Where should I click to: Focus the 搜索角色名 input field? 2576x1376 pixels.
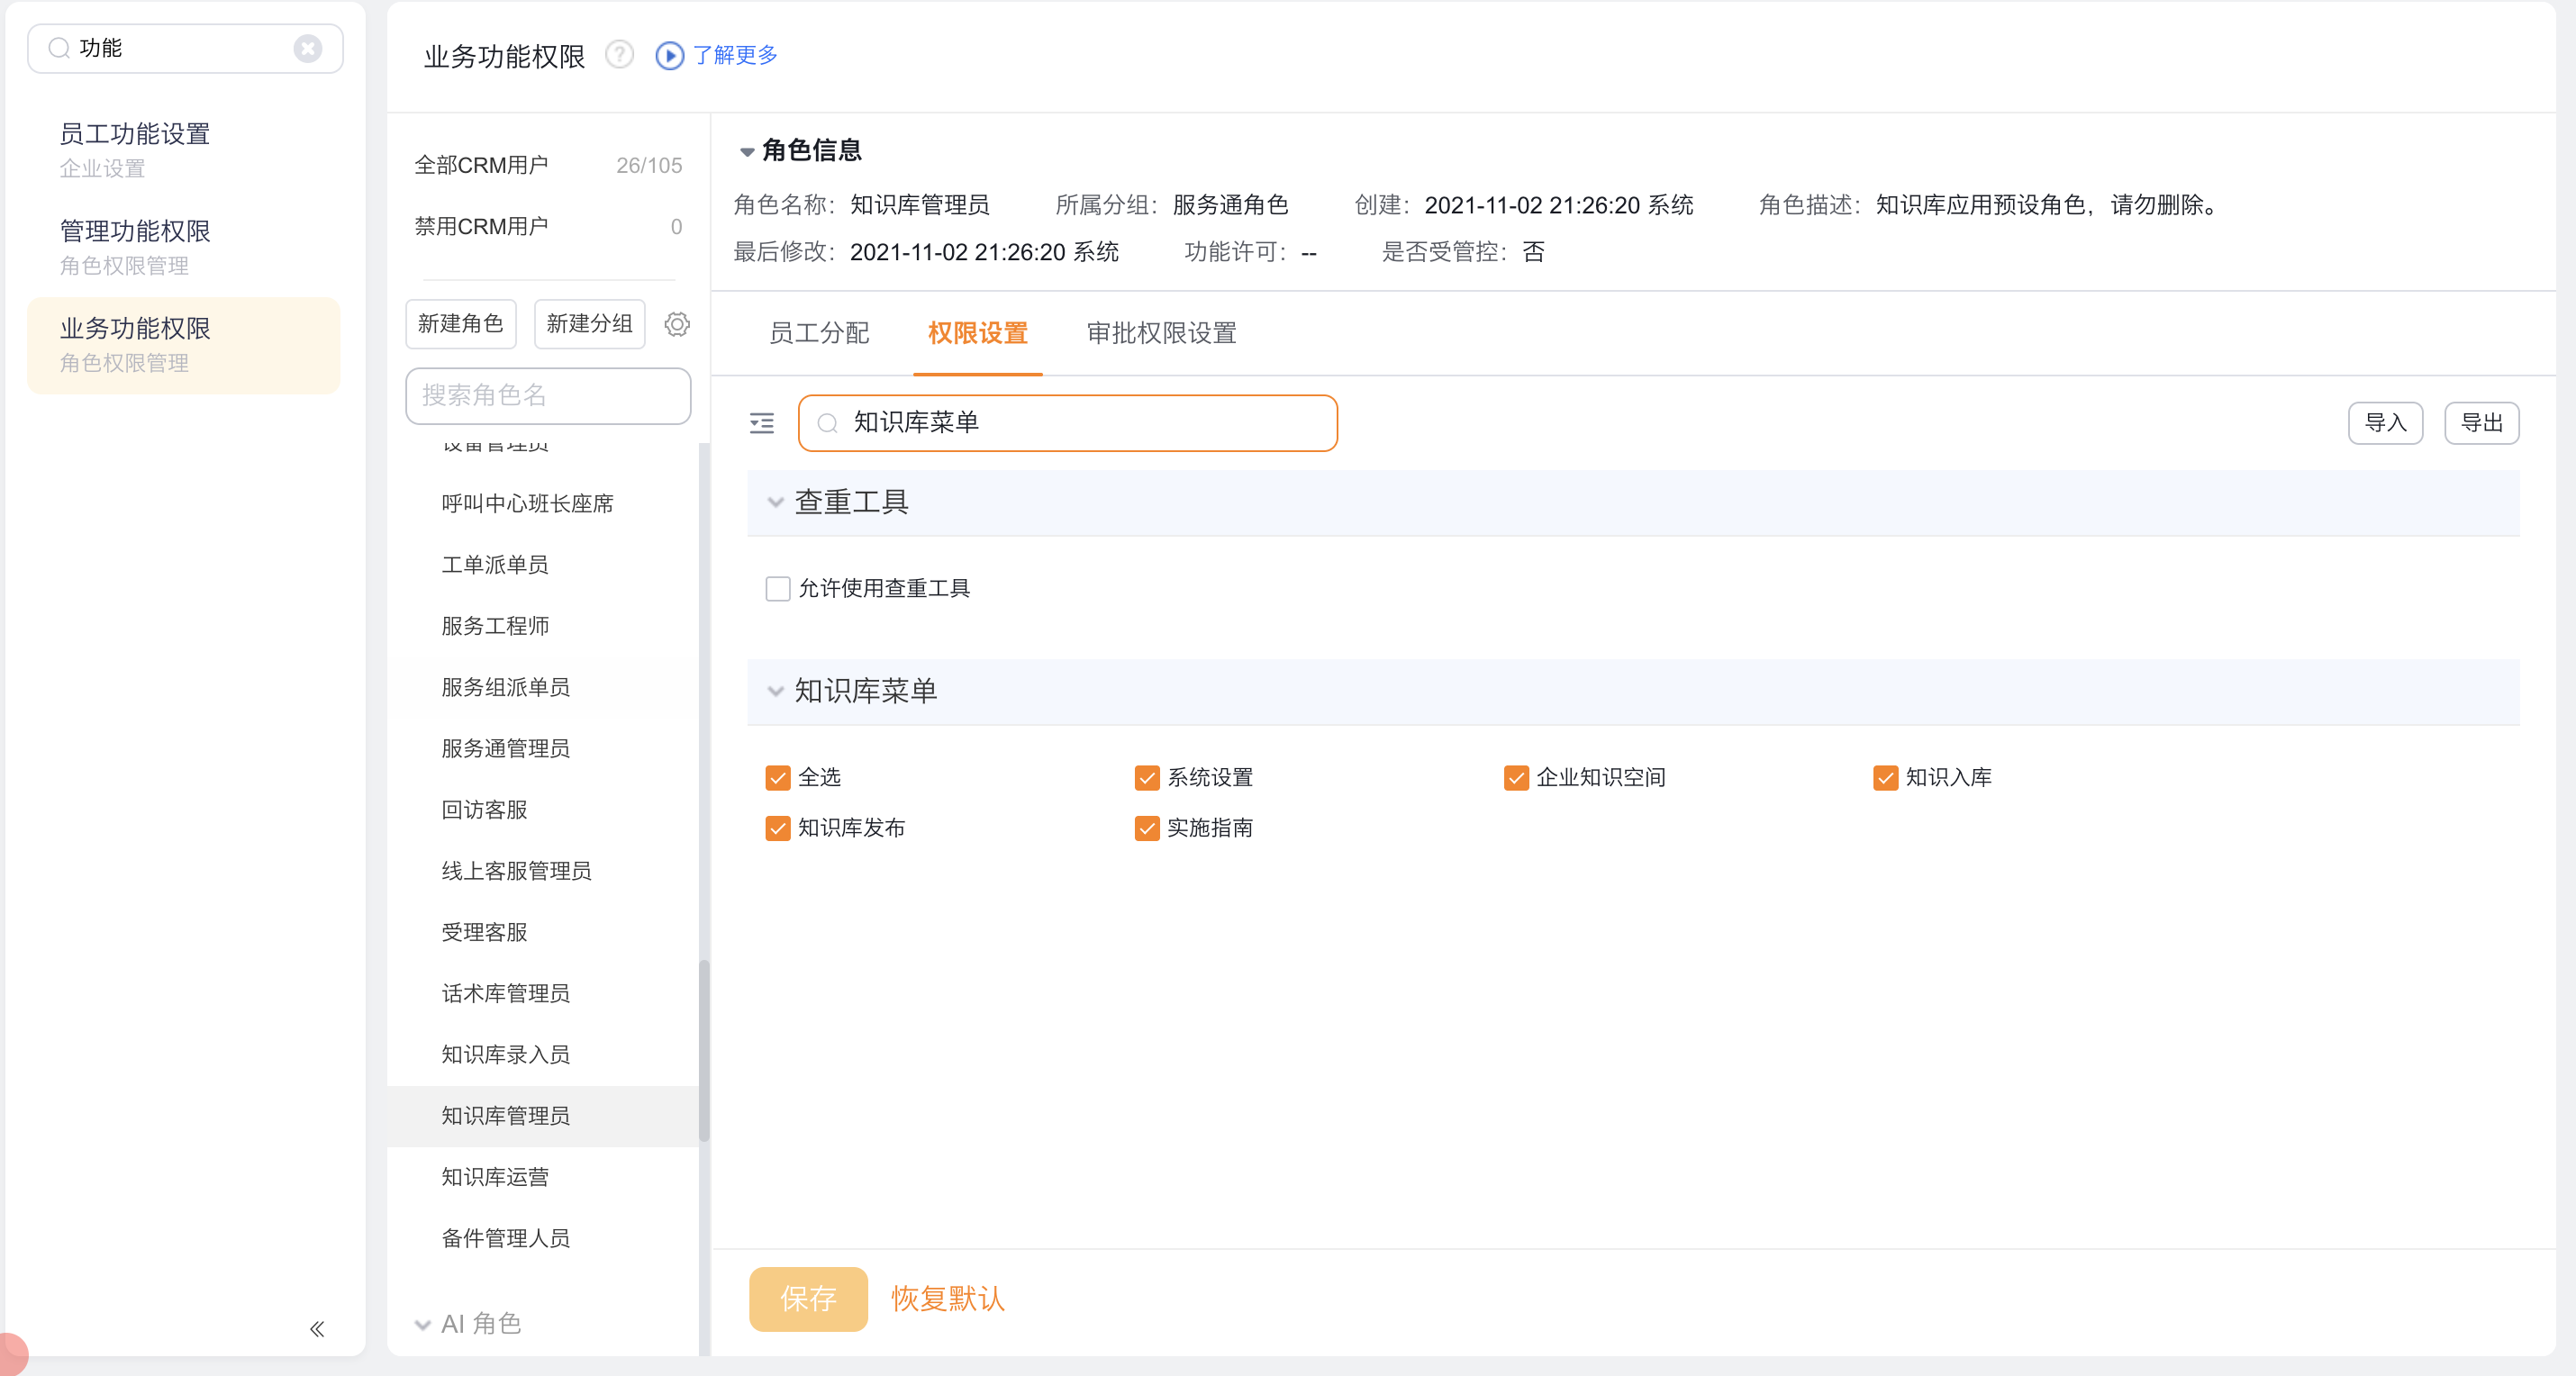tap(547, 395)
